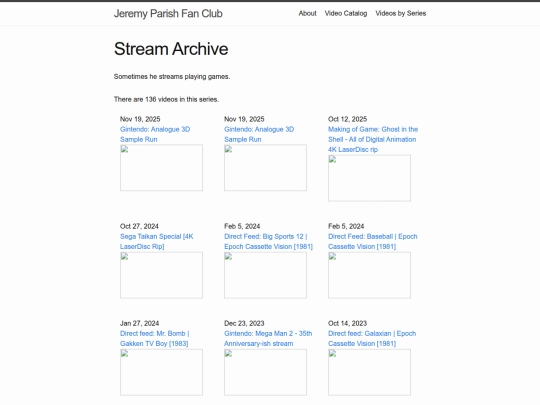Click thumbnail of Galaxian video
This screenshot has height=405, width=540.
369,372
